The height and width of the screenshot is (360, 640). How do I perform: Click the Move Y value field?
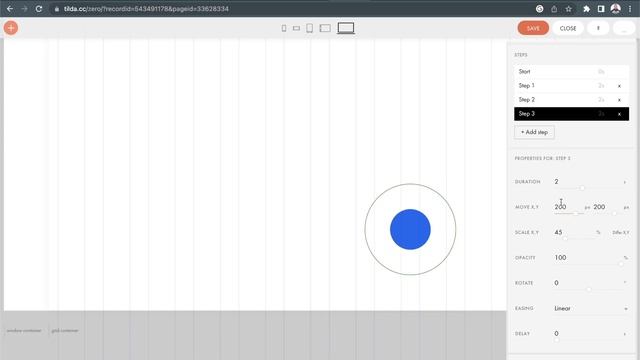[607, 207]
